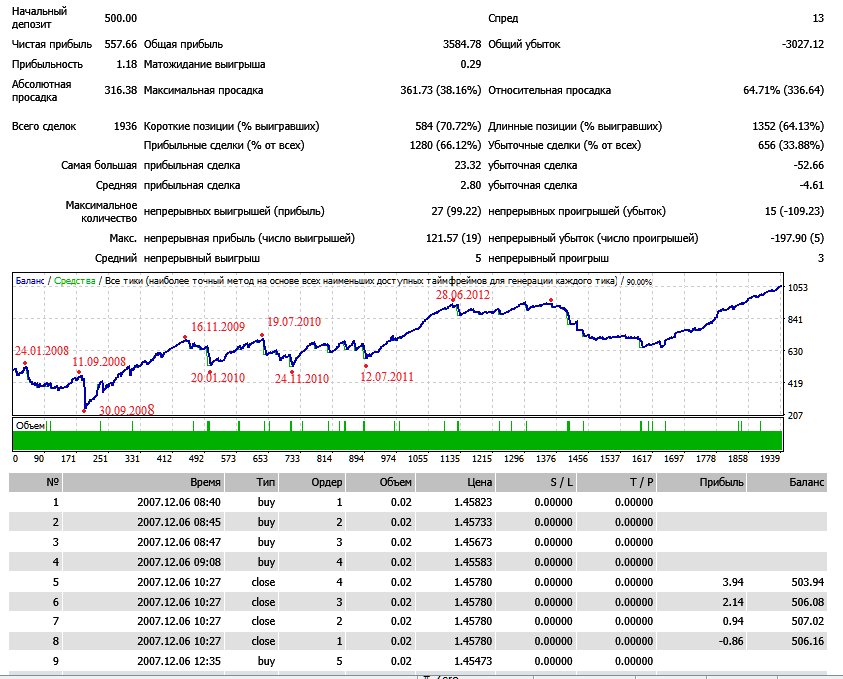The height and width of the screenshot is (679, 843).
Task: Click chart date annotation 12.07.2011
Action: tap(387, 377)
